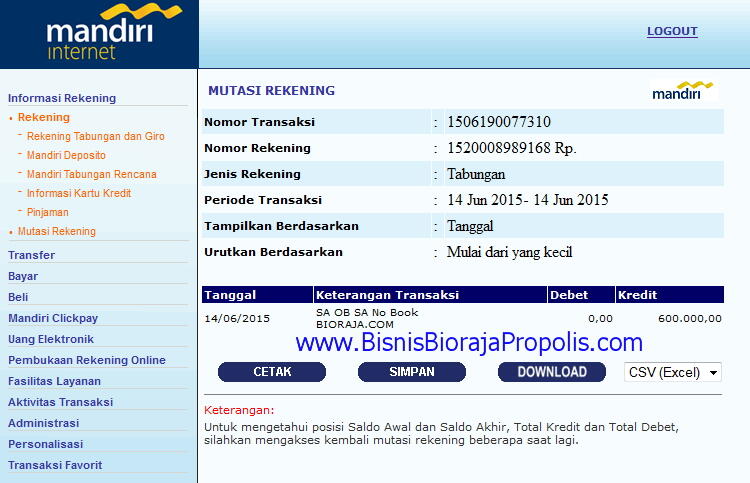750x483 pixels.
Task: Open the Pinjaman link
Action: (x=47, y=212)
